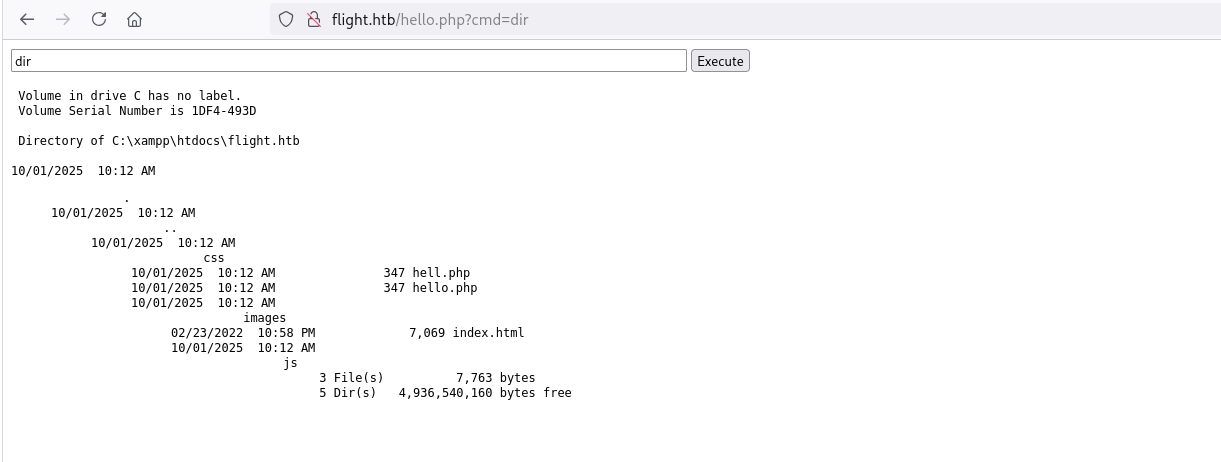
Task: Go back to the previous page
Action: pos(27,19)
